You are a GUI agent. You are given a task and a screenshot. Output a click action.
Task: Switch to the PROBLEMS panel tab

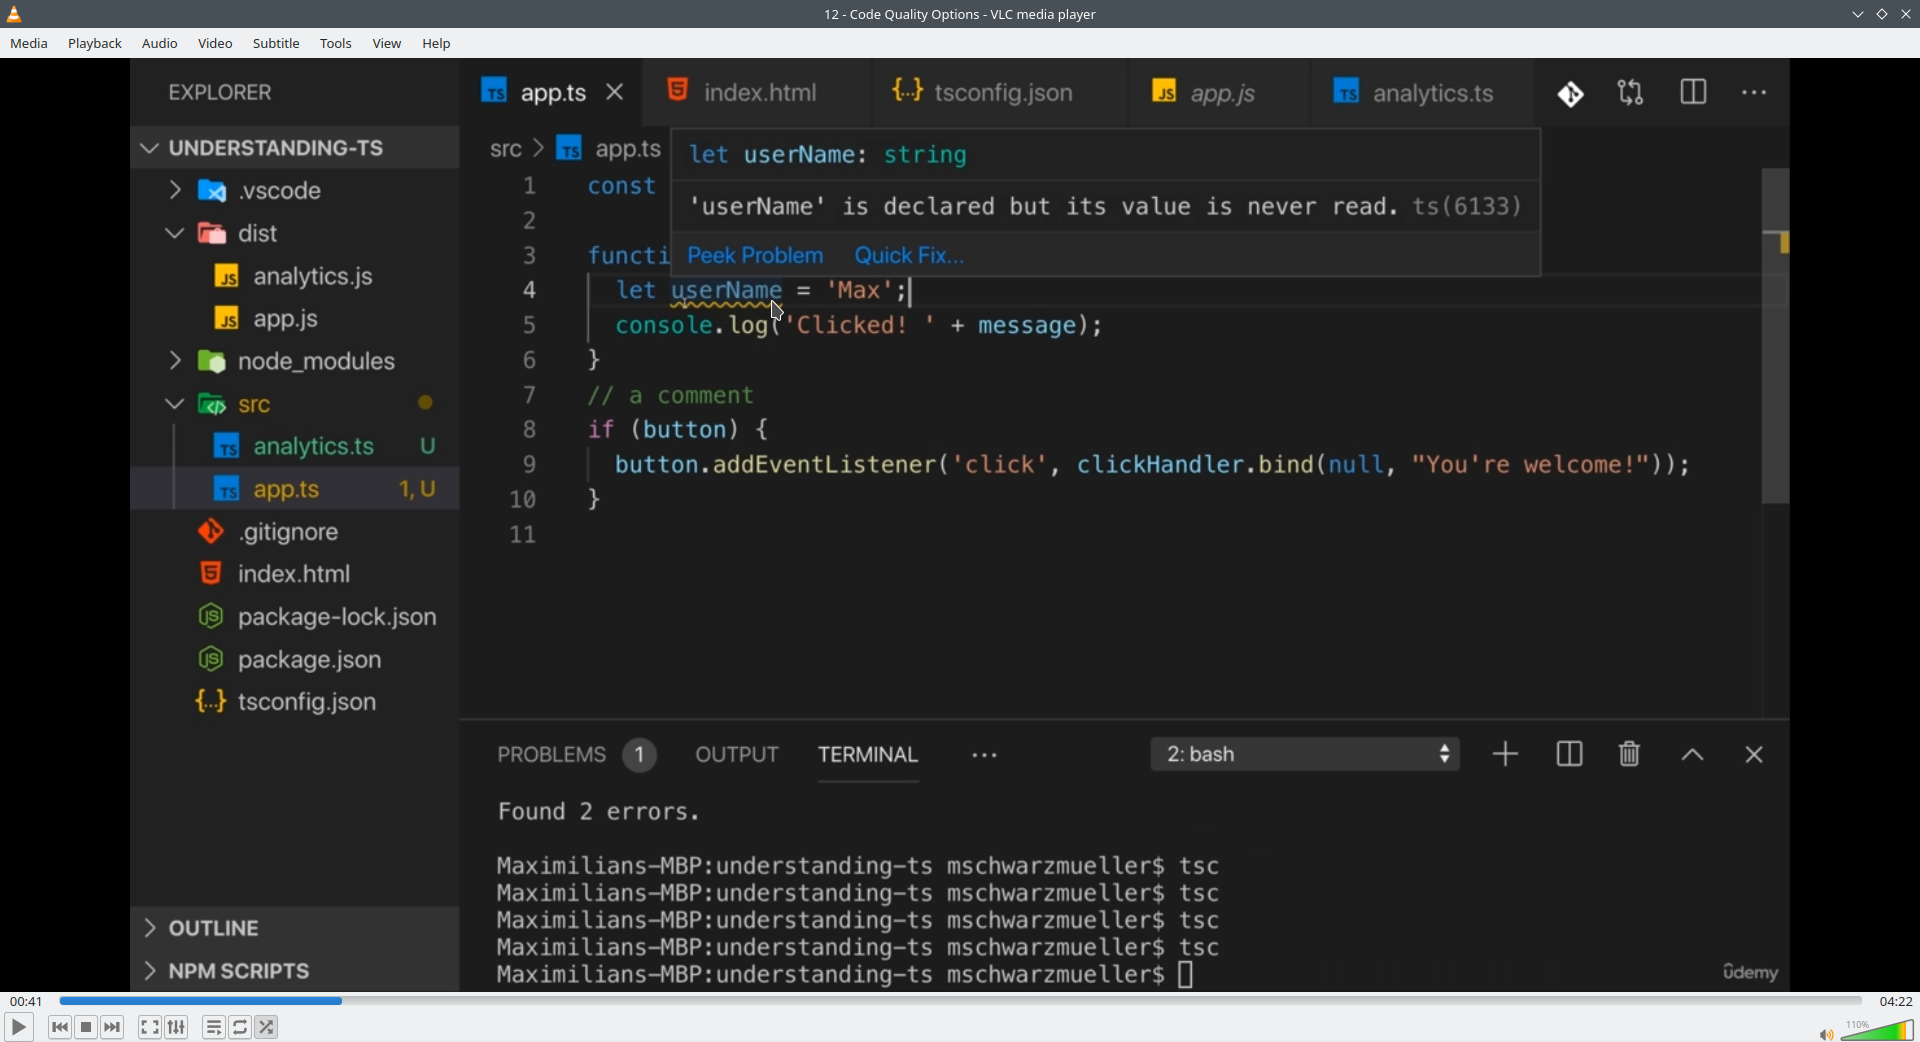(577, 755)
